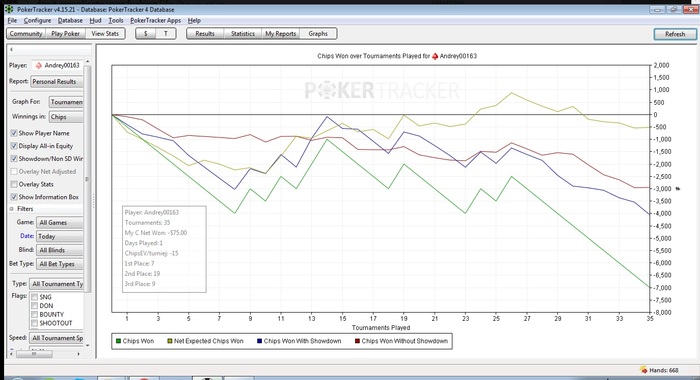Click the player suit icon next to Andrey00163
700x380 pixels.
(39, 65)
